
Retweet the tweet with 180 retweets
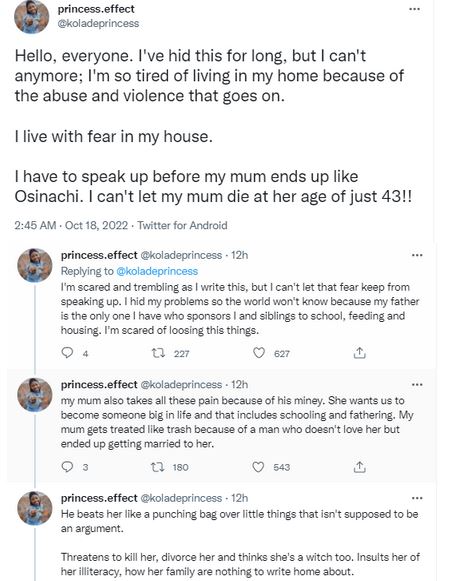coord(158,467)
